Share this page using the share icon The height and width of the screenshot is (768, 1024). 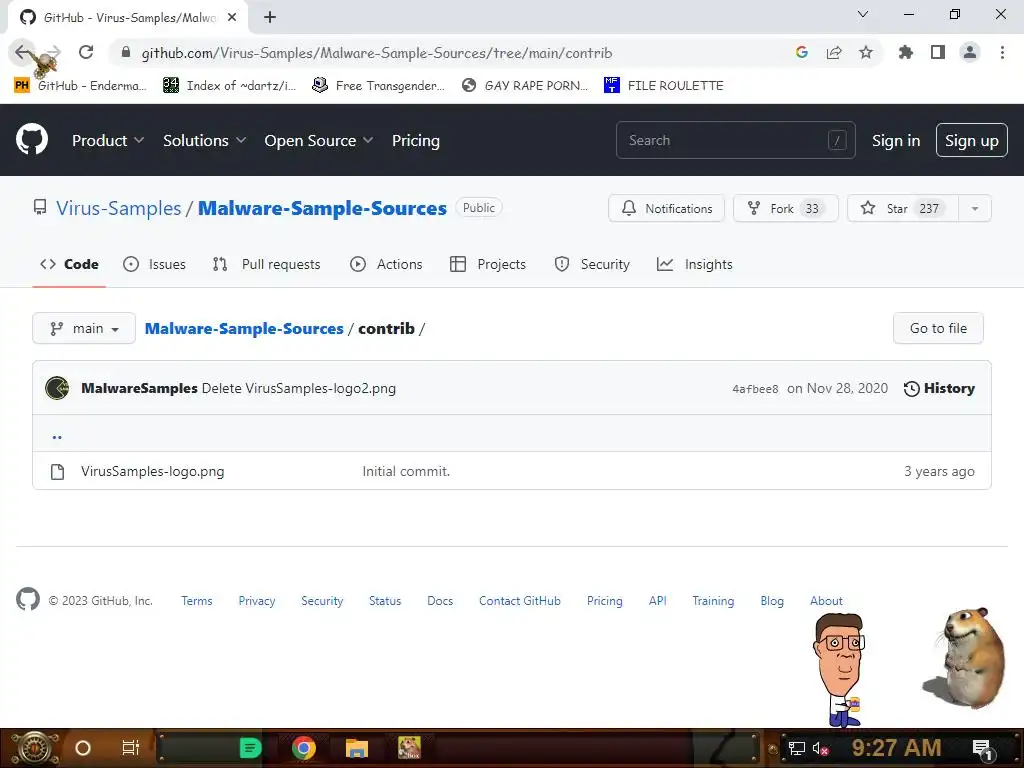pyautogui.click(x=834, y=52)
